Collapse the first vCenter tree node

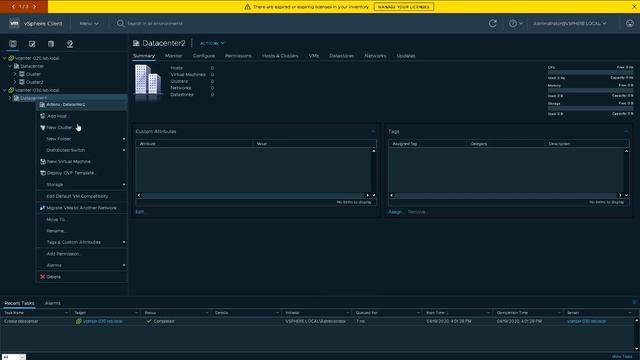click(4, 58)
